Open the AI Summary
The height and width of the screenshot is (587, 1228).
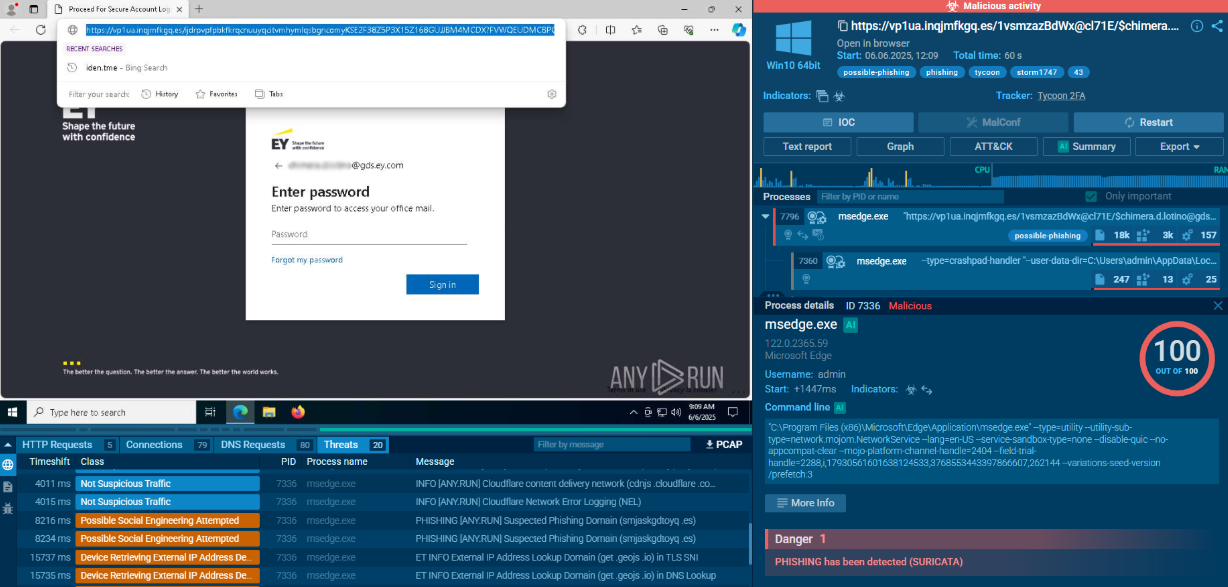click(x=1086, y=146)
